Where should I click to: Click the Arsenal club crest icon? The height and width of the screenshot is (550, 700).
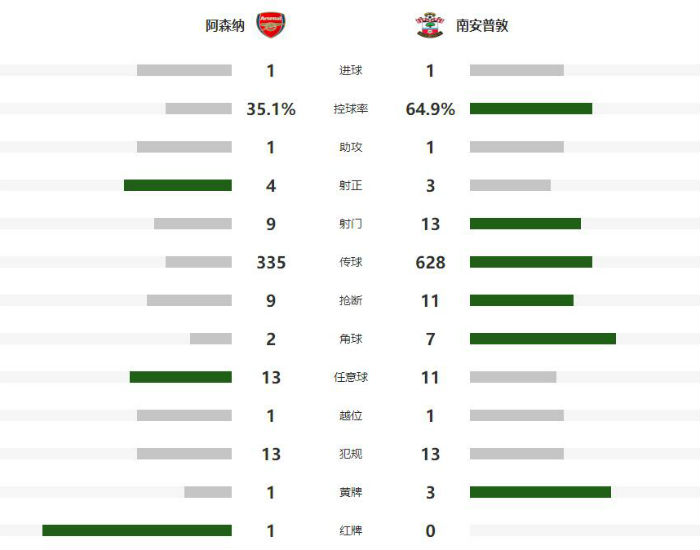[271, 25]
